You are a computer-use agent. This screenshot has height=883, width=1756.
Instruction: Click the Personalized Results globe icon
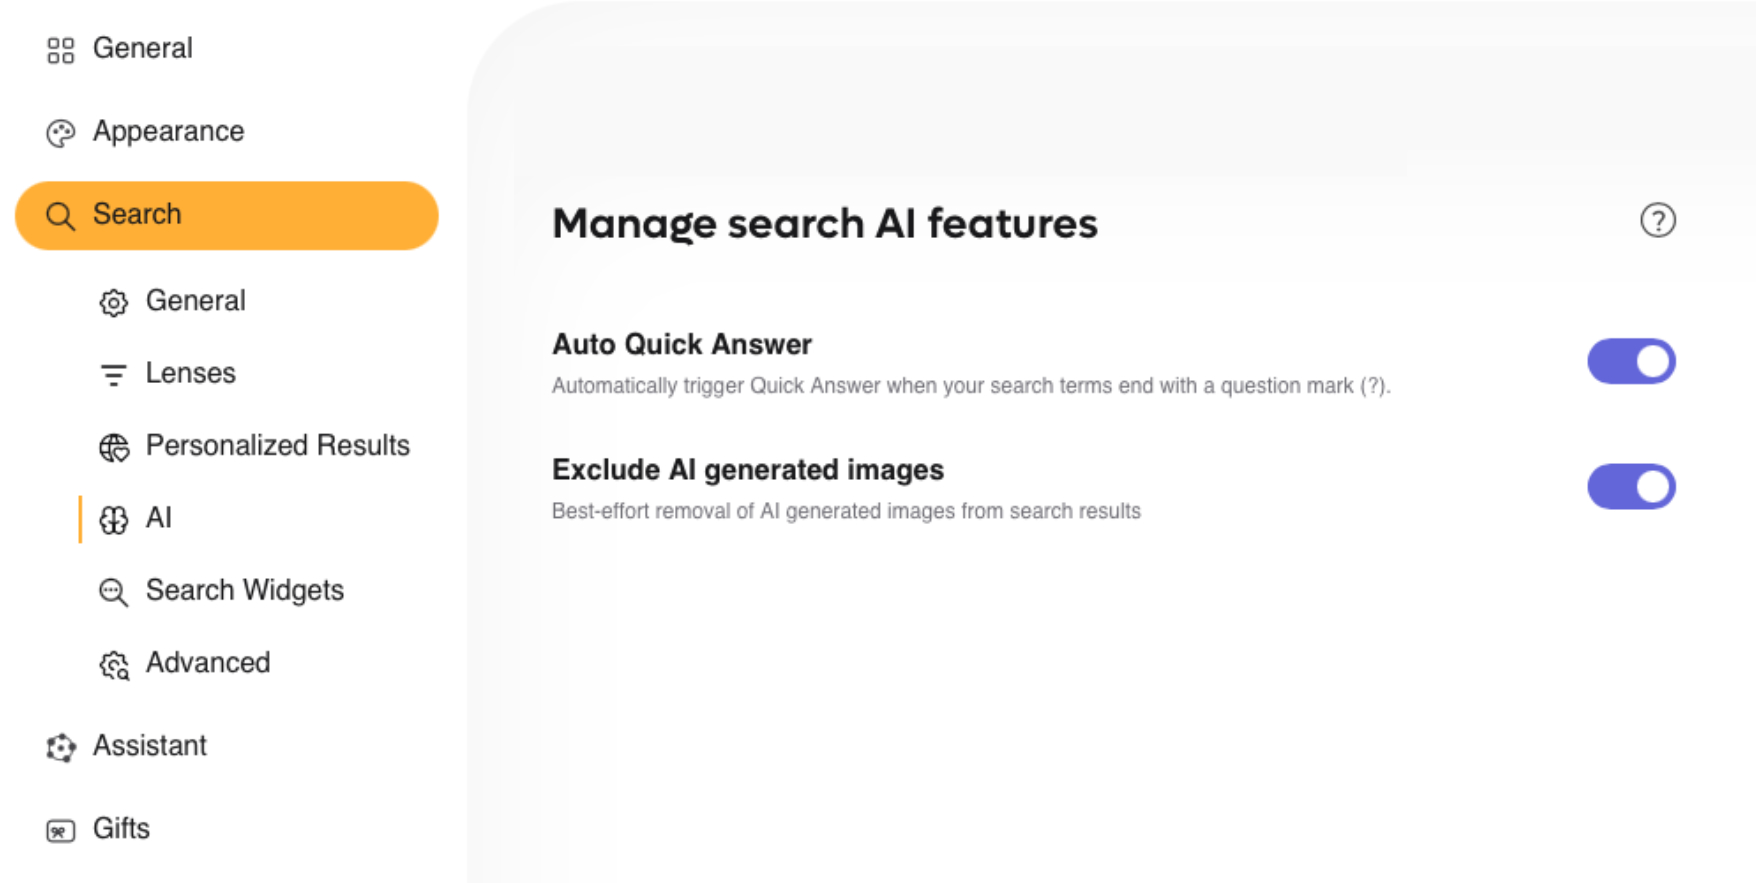click(x=113, y=447)
